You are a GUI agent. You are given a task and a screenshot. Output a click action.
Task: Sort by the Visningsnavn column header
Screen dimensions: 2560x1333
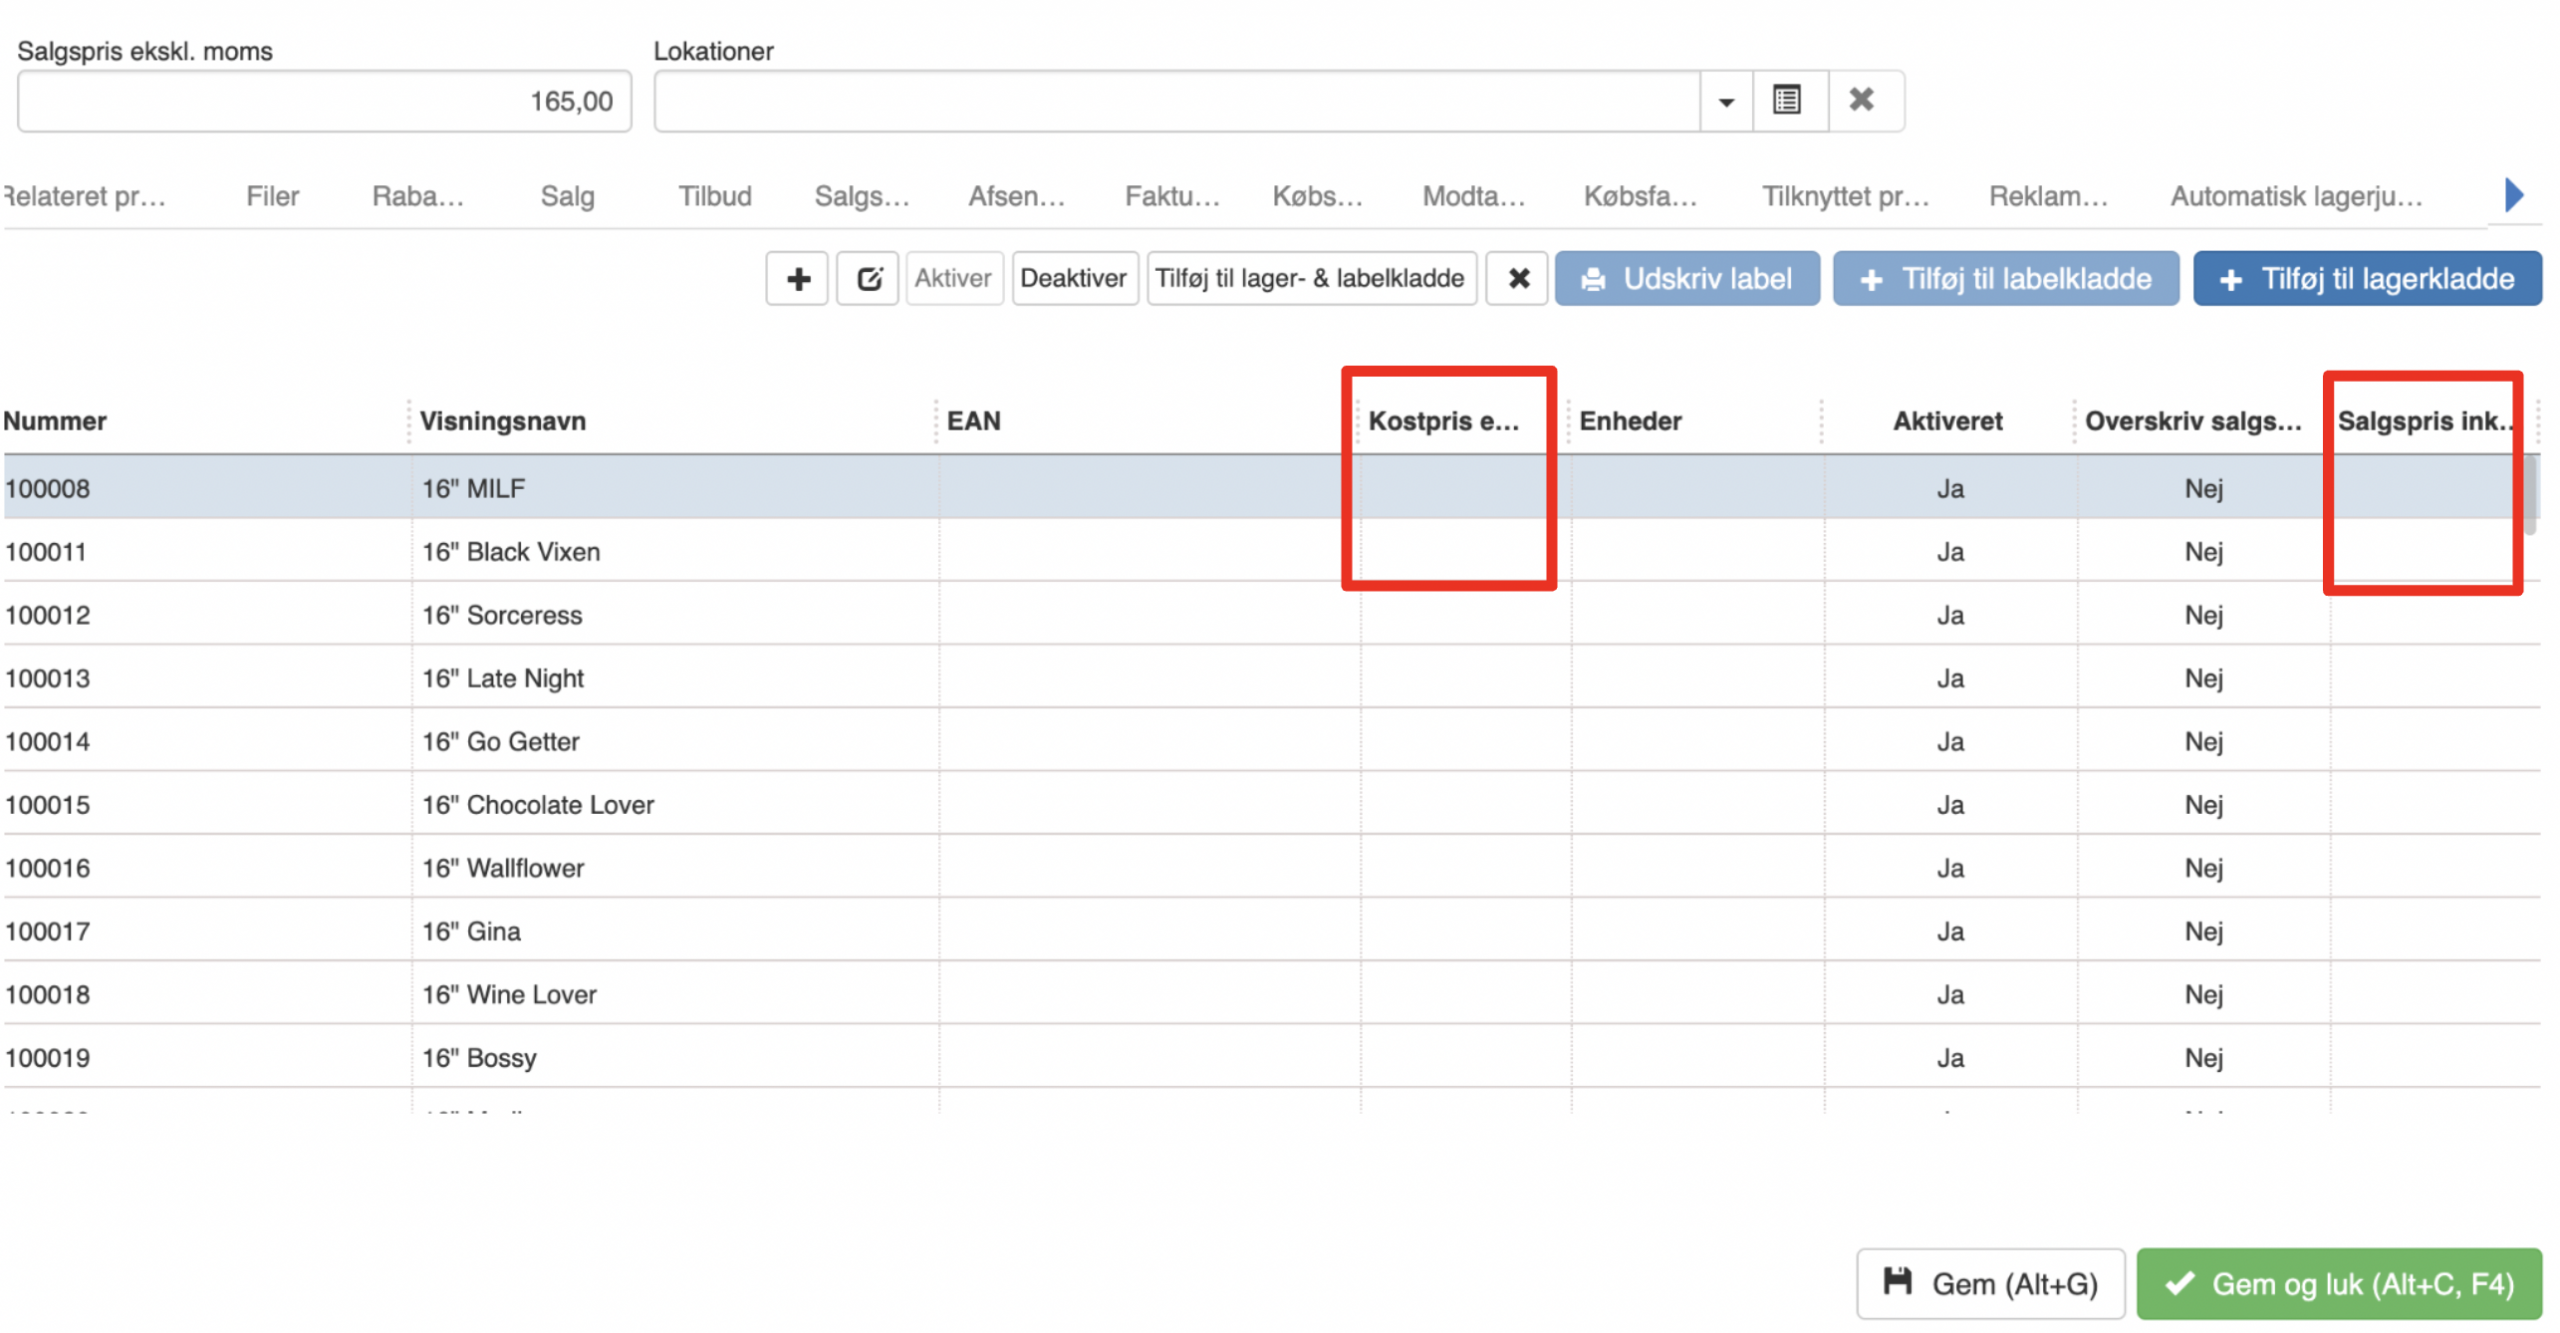(503, 421)
